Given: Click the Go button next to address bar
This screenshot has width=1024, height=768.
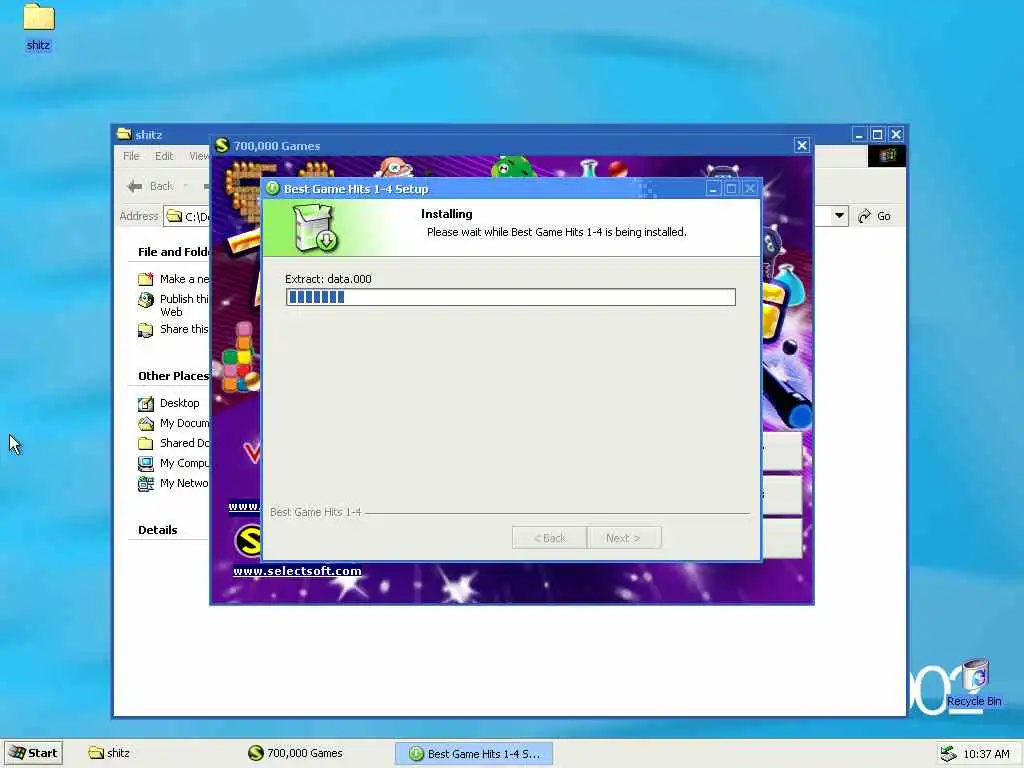Looking at the screenshot, I should tap(874, 216).
